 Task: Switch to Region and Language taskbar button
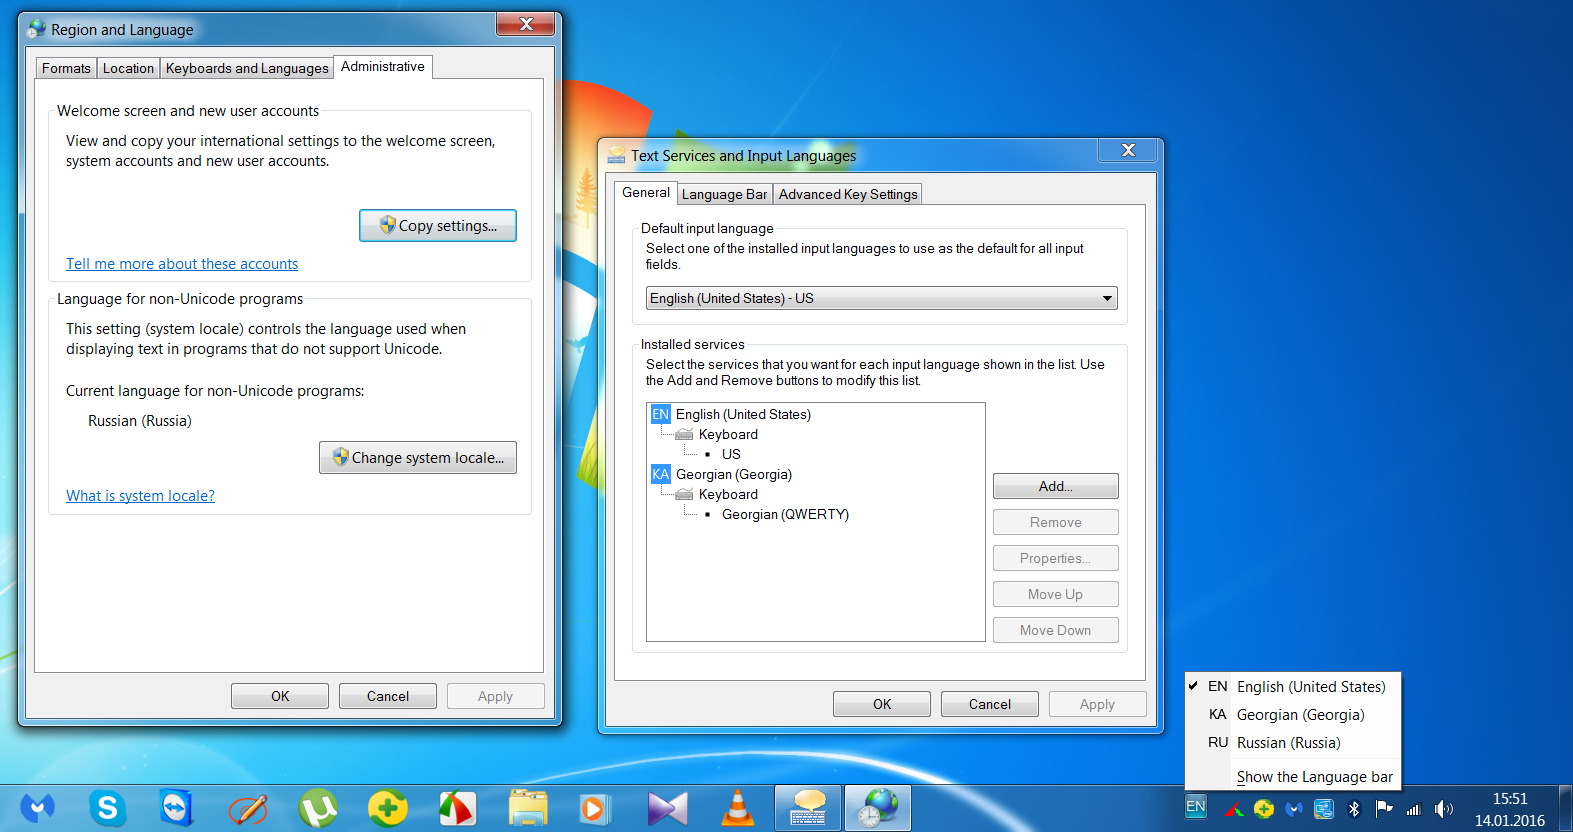pyautogui.click(x=878, y=808)
